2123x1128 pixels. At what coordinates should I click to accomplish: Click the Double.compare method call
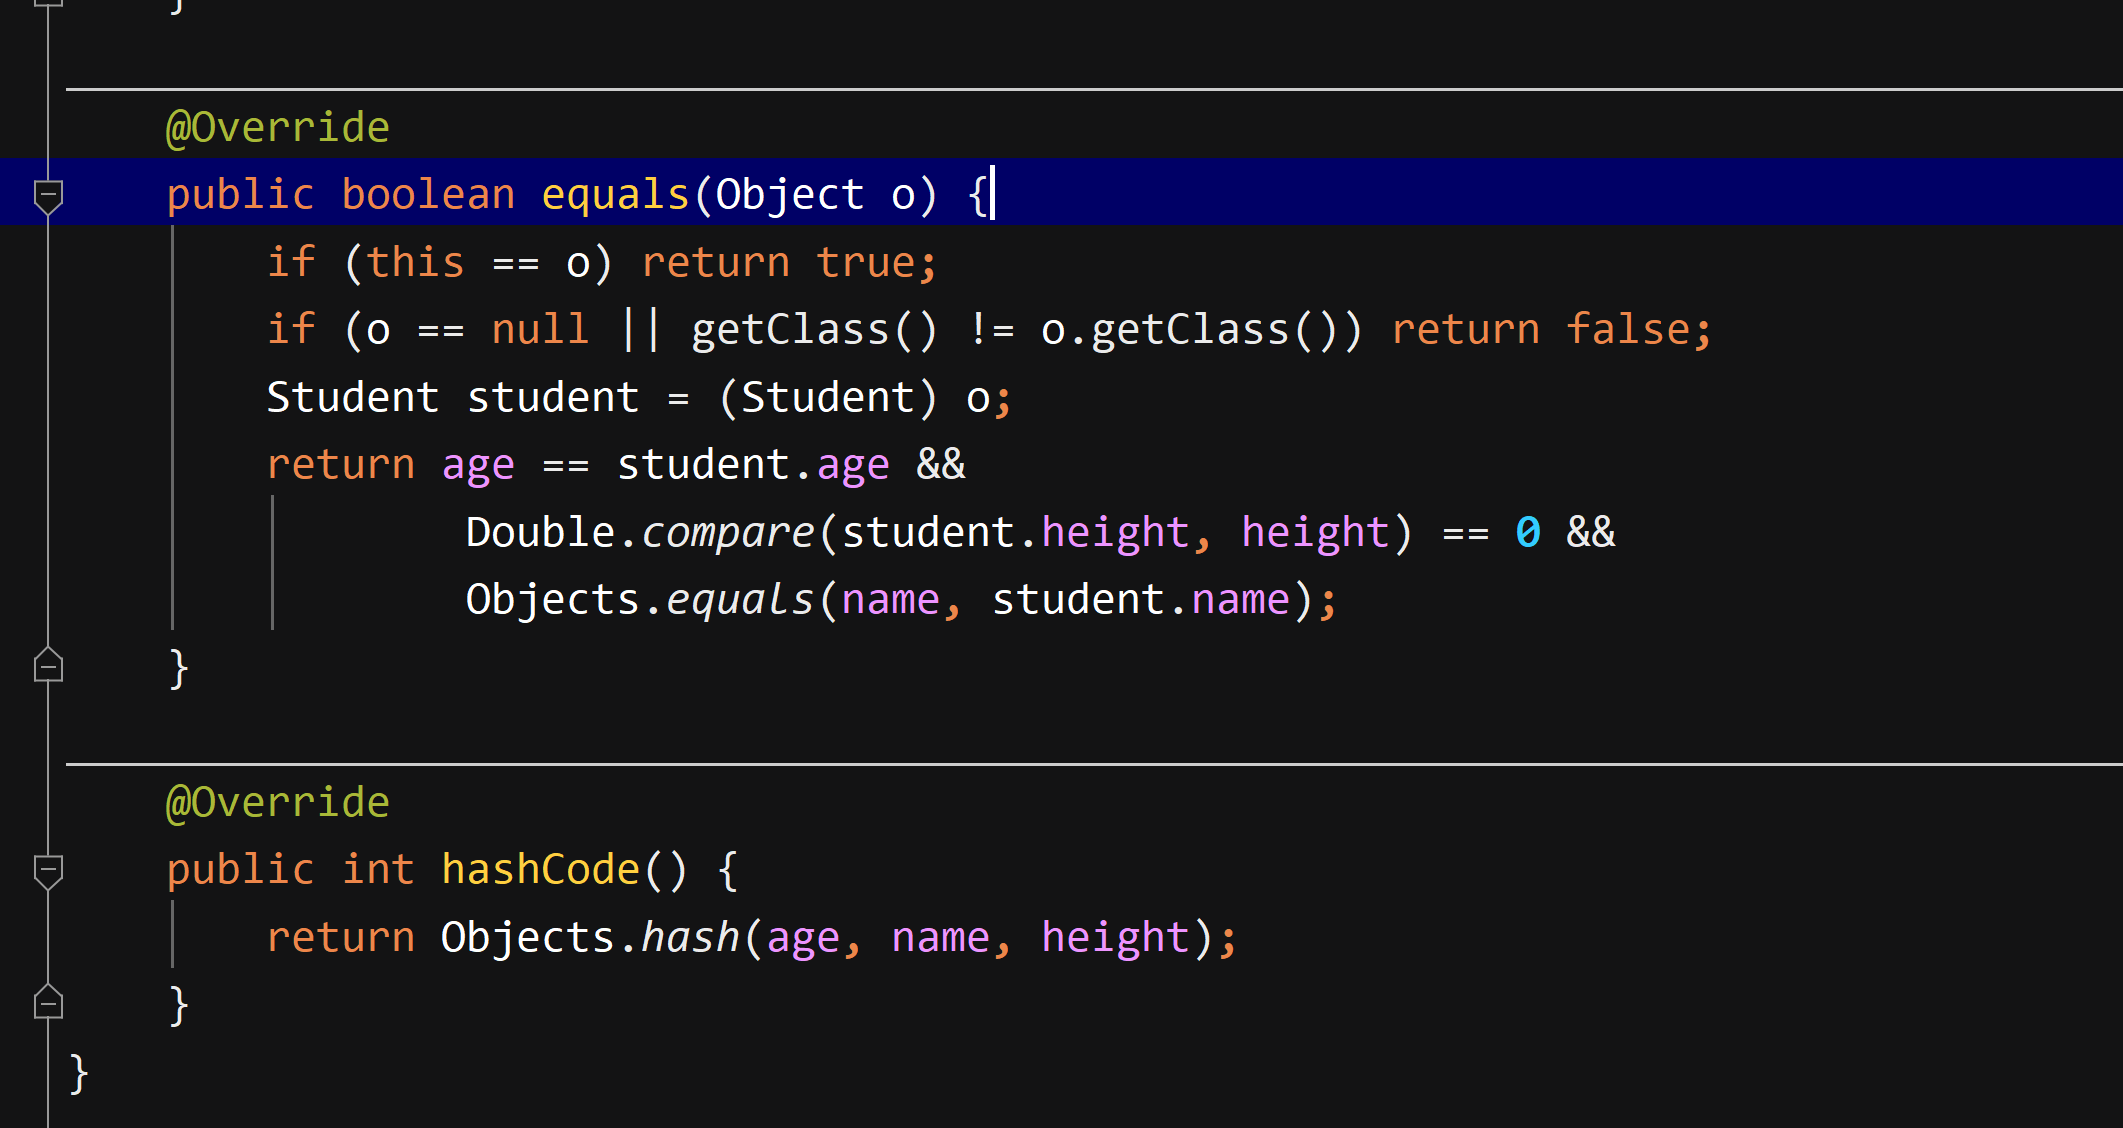pyautogui.click(x=640, y=531)
